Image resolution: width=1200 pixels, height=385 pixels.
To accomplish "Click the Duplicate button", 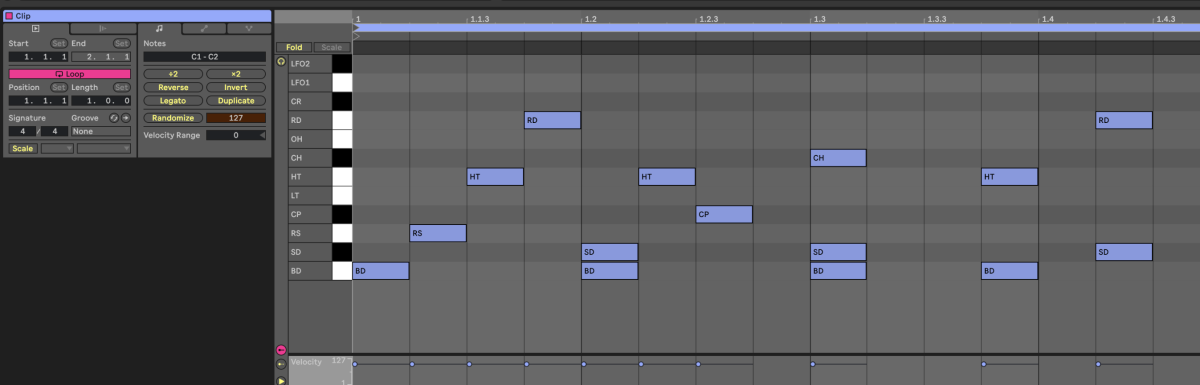I will (x=236, y=101).
